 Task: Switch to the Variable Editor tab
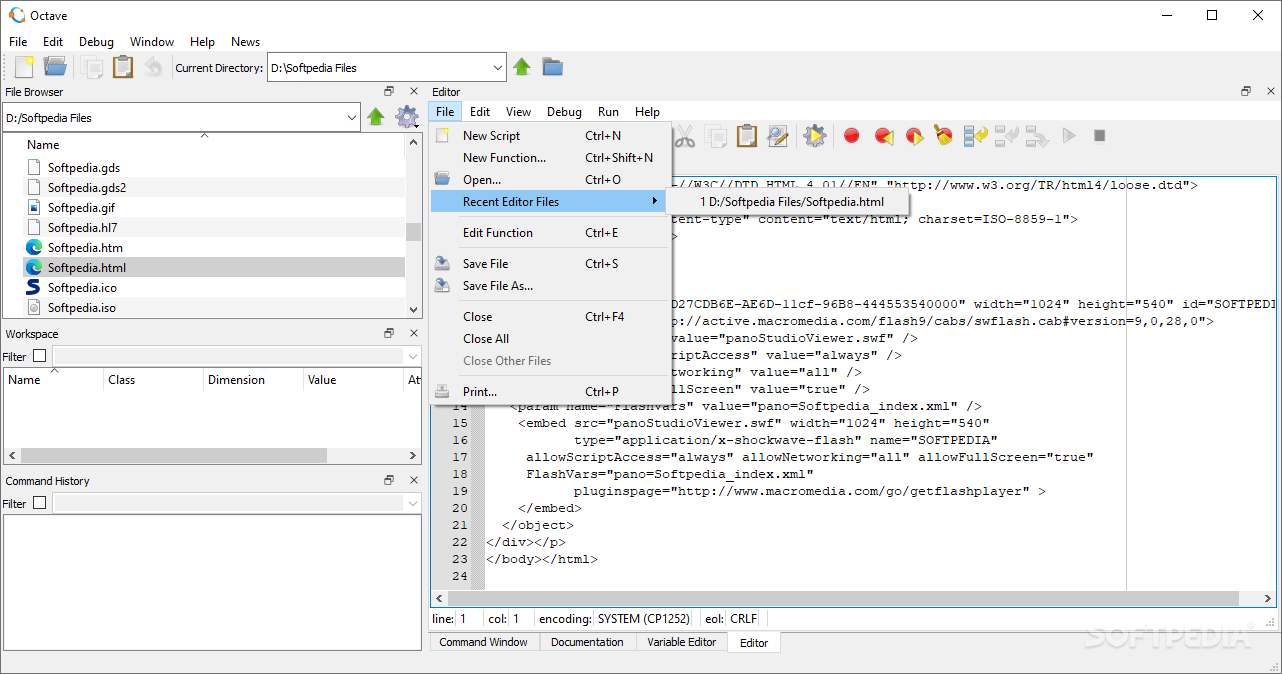coord(681,642)
